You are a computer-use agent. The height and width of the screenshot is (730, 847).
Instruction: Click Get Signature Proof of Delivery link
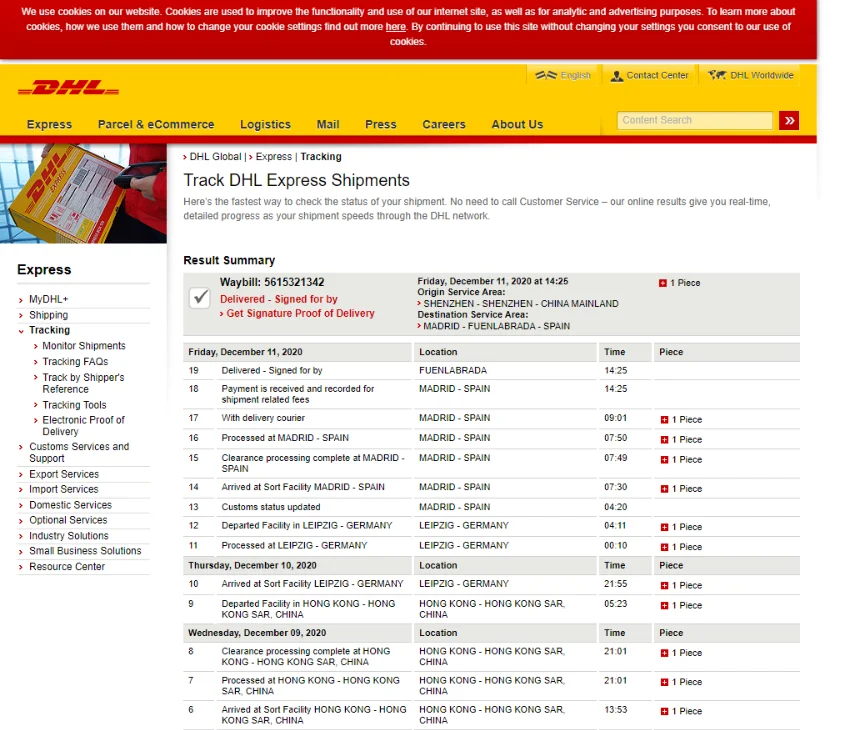[x=300, y=313]
